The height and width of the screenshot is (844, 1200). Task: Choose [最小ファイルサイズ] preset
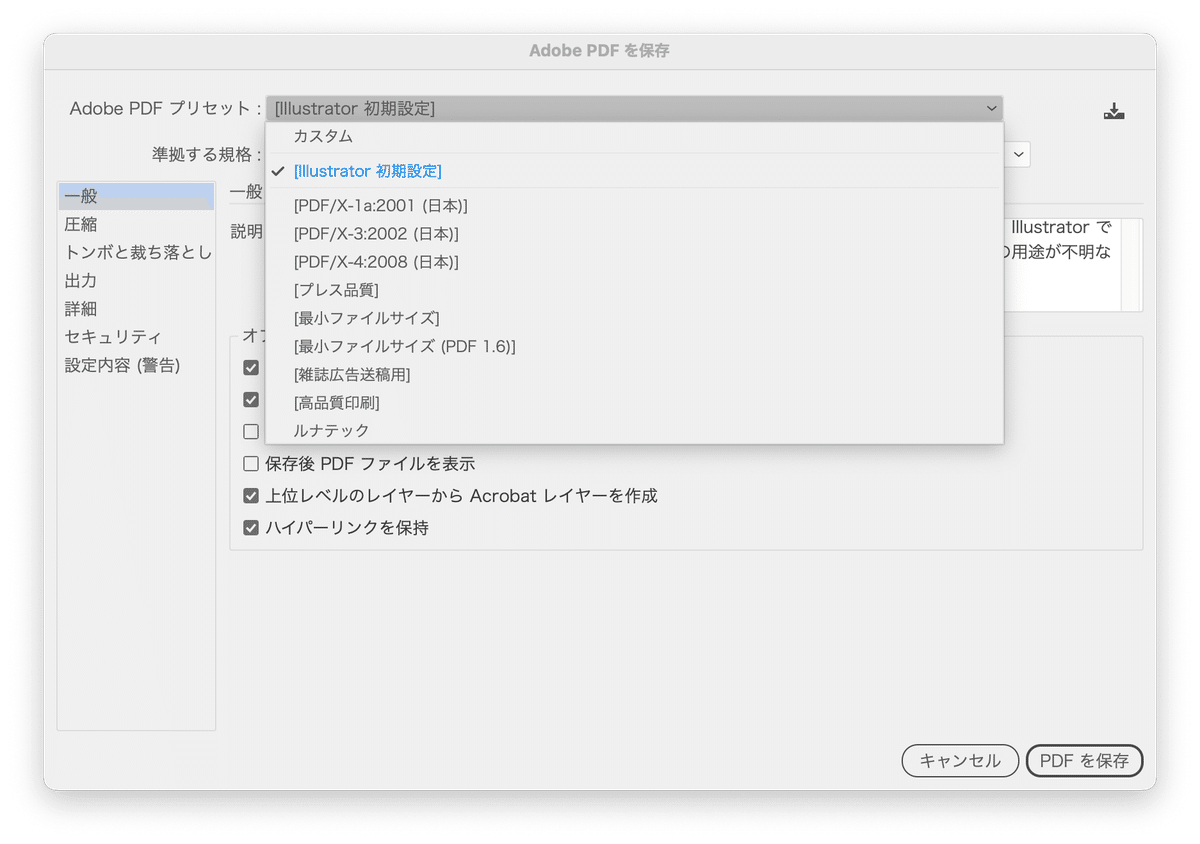click(x=634, y=318)
